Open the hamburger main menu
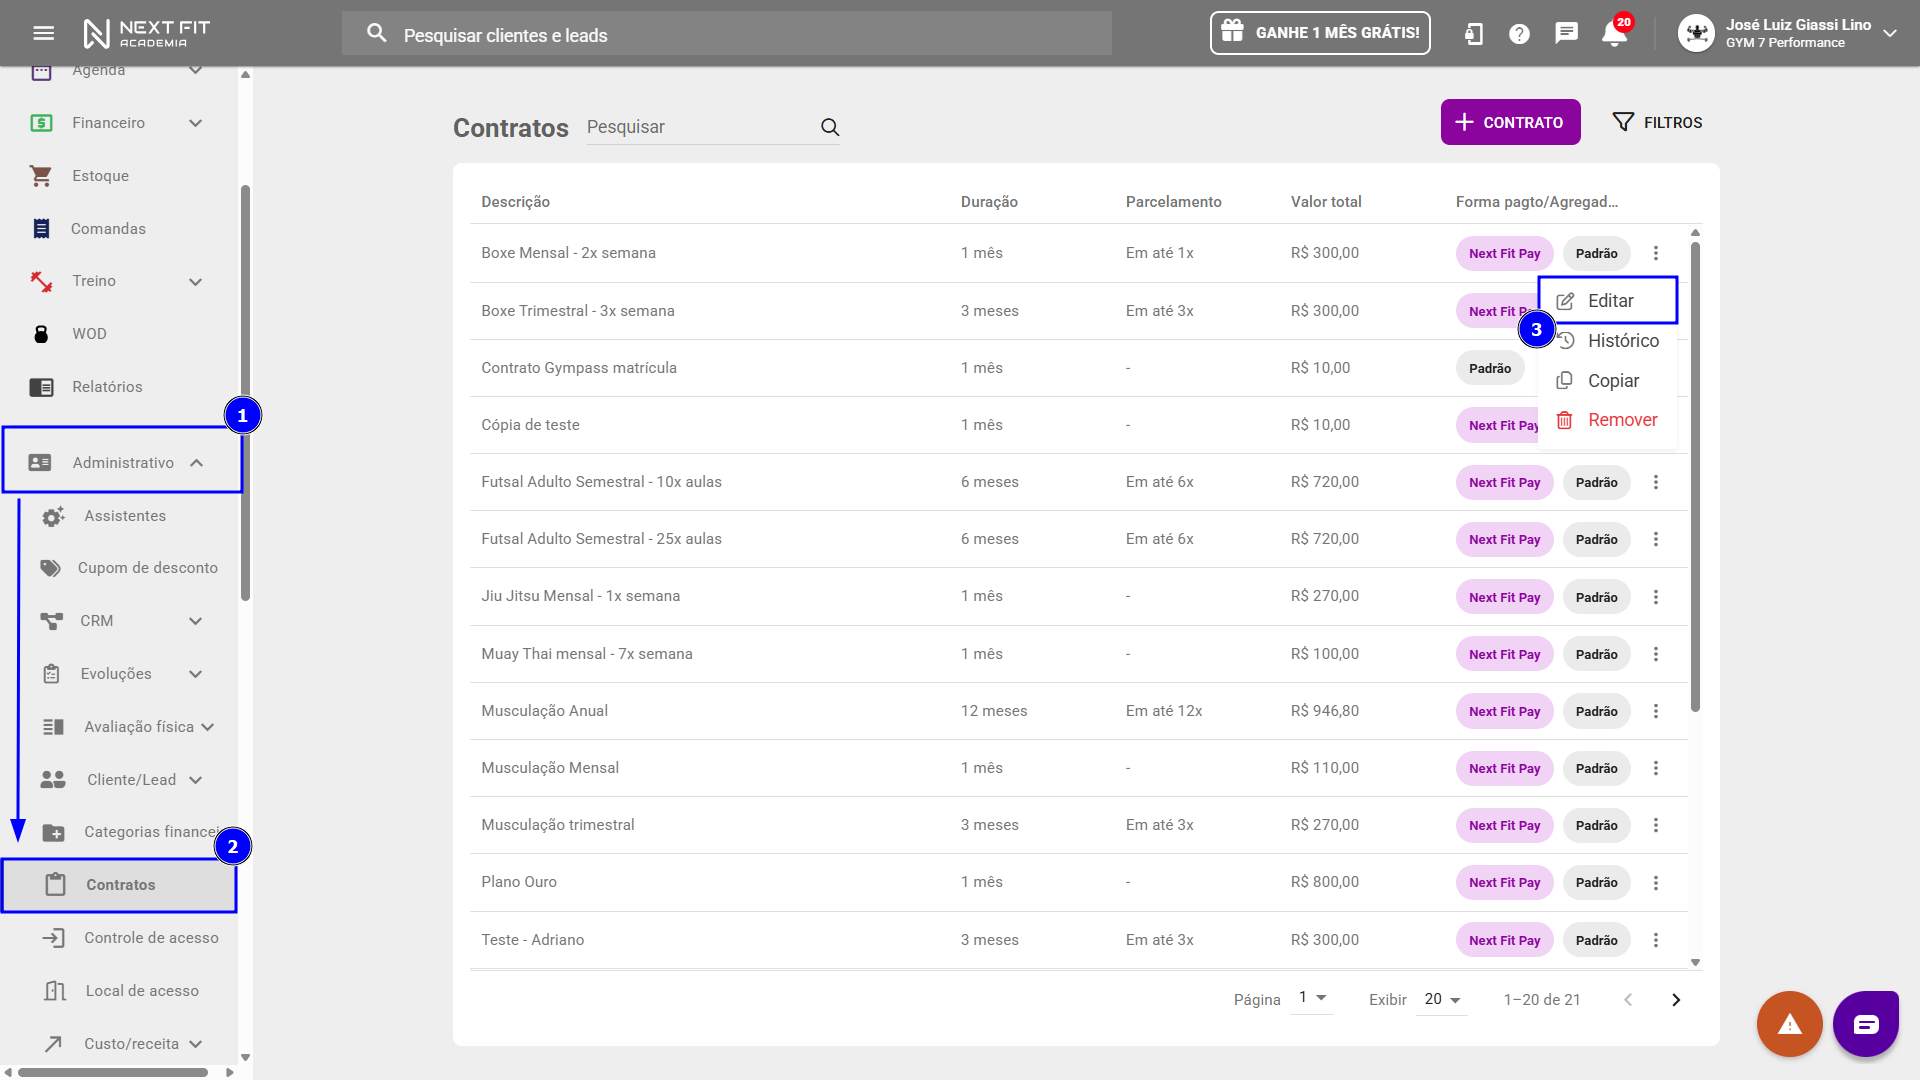Screen dimensions: 1920x1080 tap(43, 33)
